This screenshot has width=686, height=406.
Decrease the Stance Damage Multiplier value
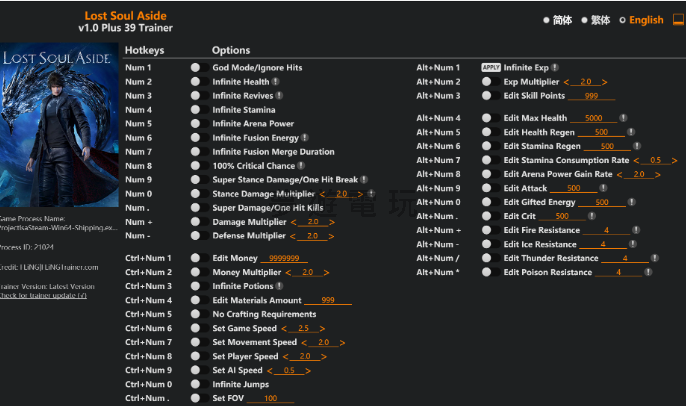coord(322,194)
